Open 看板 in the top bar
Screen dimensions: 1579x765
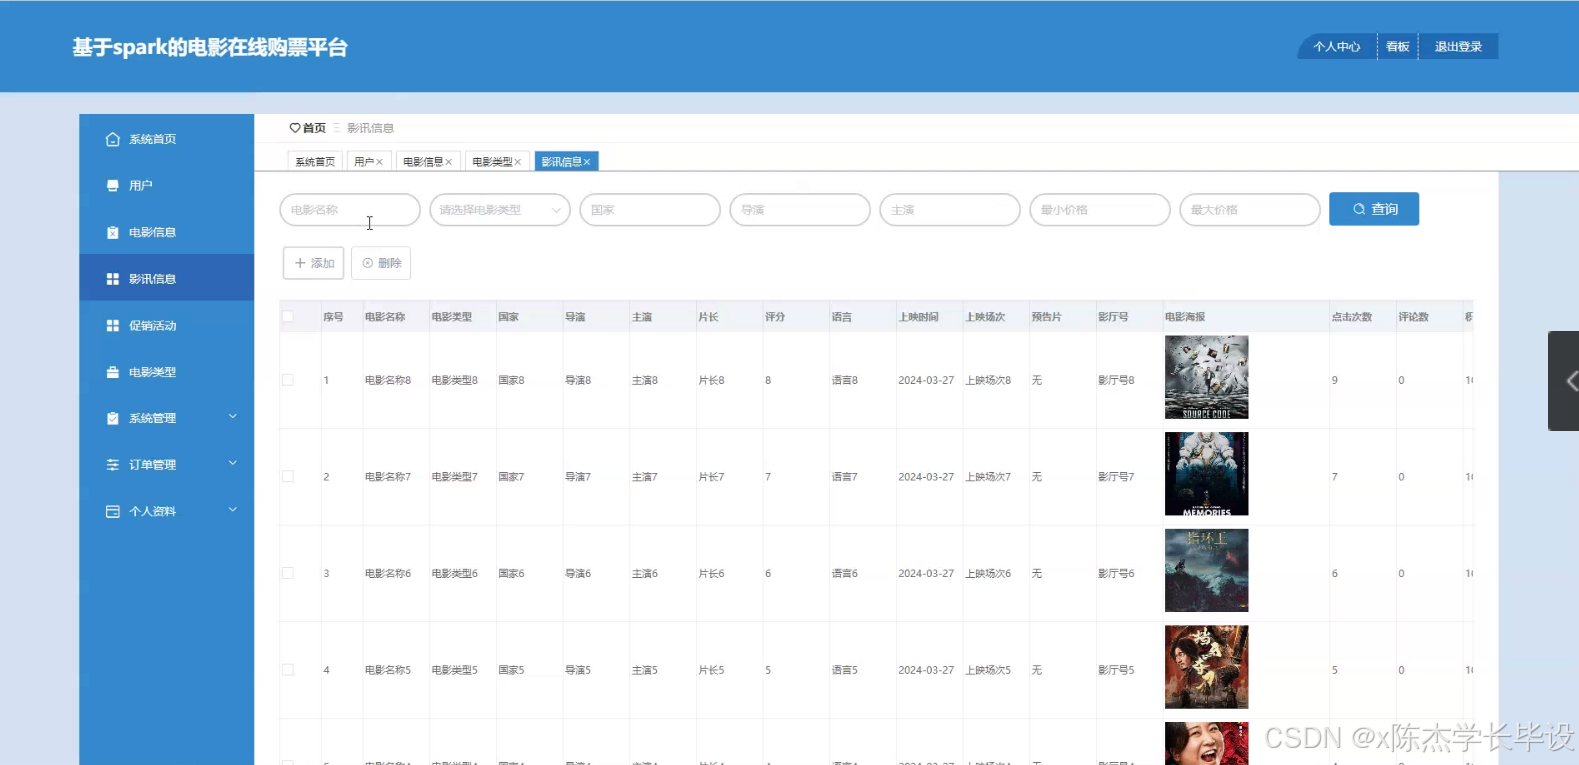tap(1397, 47)
